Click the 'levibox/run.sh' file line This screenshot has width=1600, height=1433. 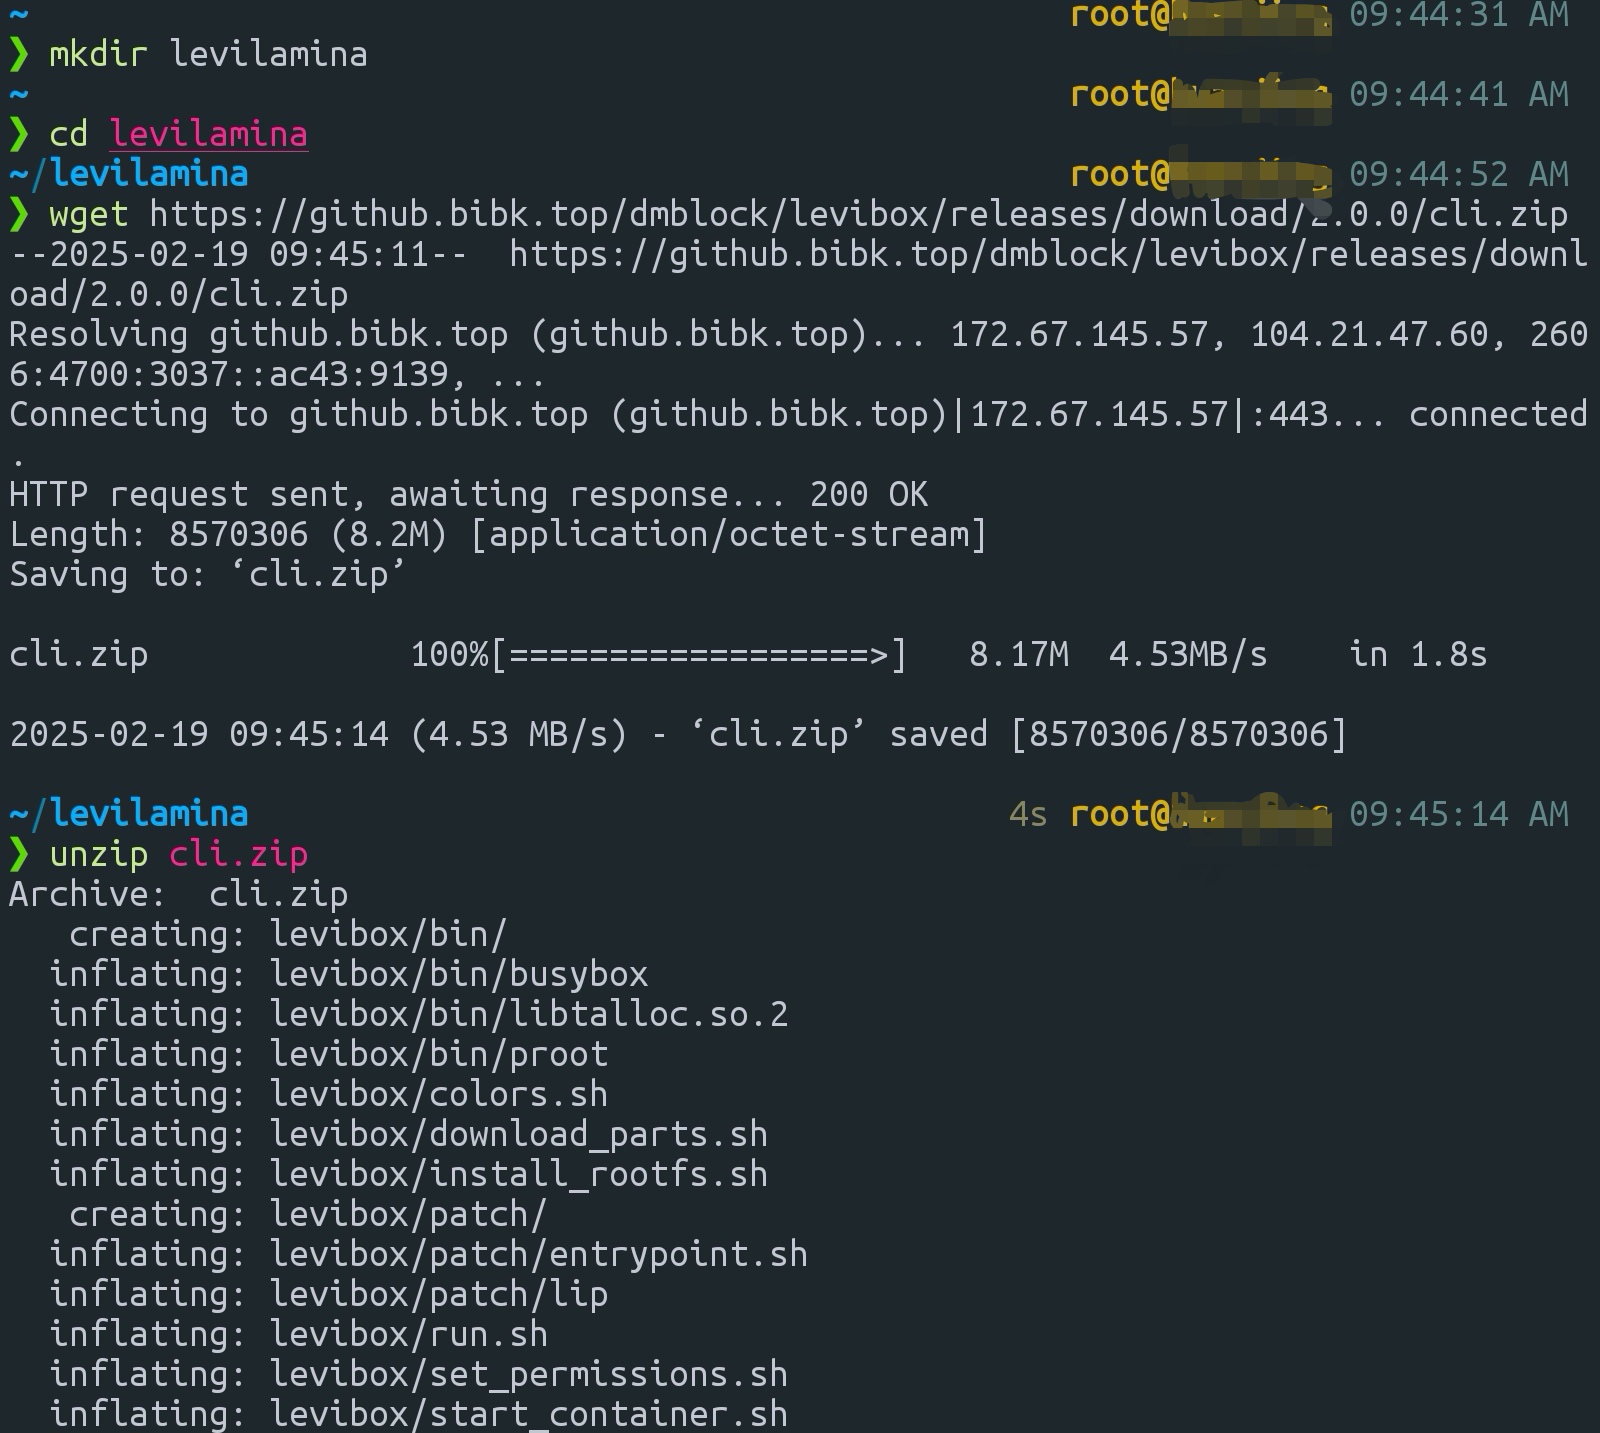[299, 1334]
